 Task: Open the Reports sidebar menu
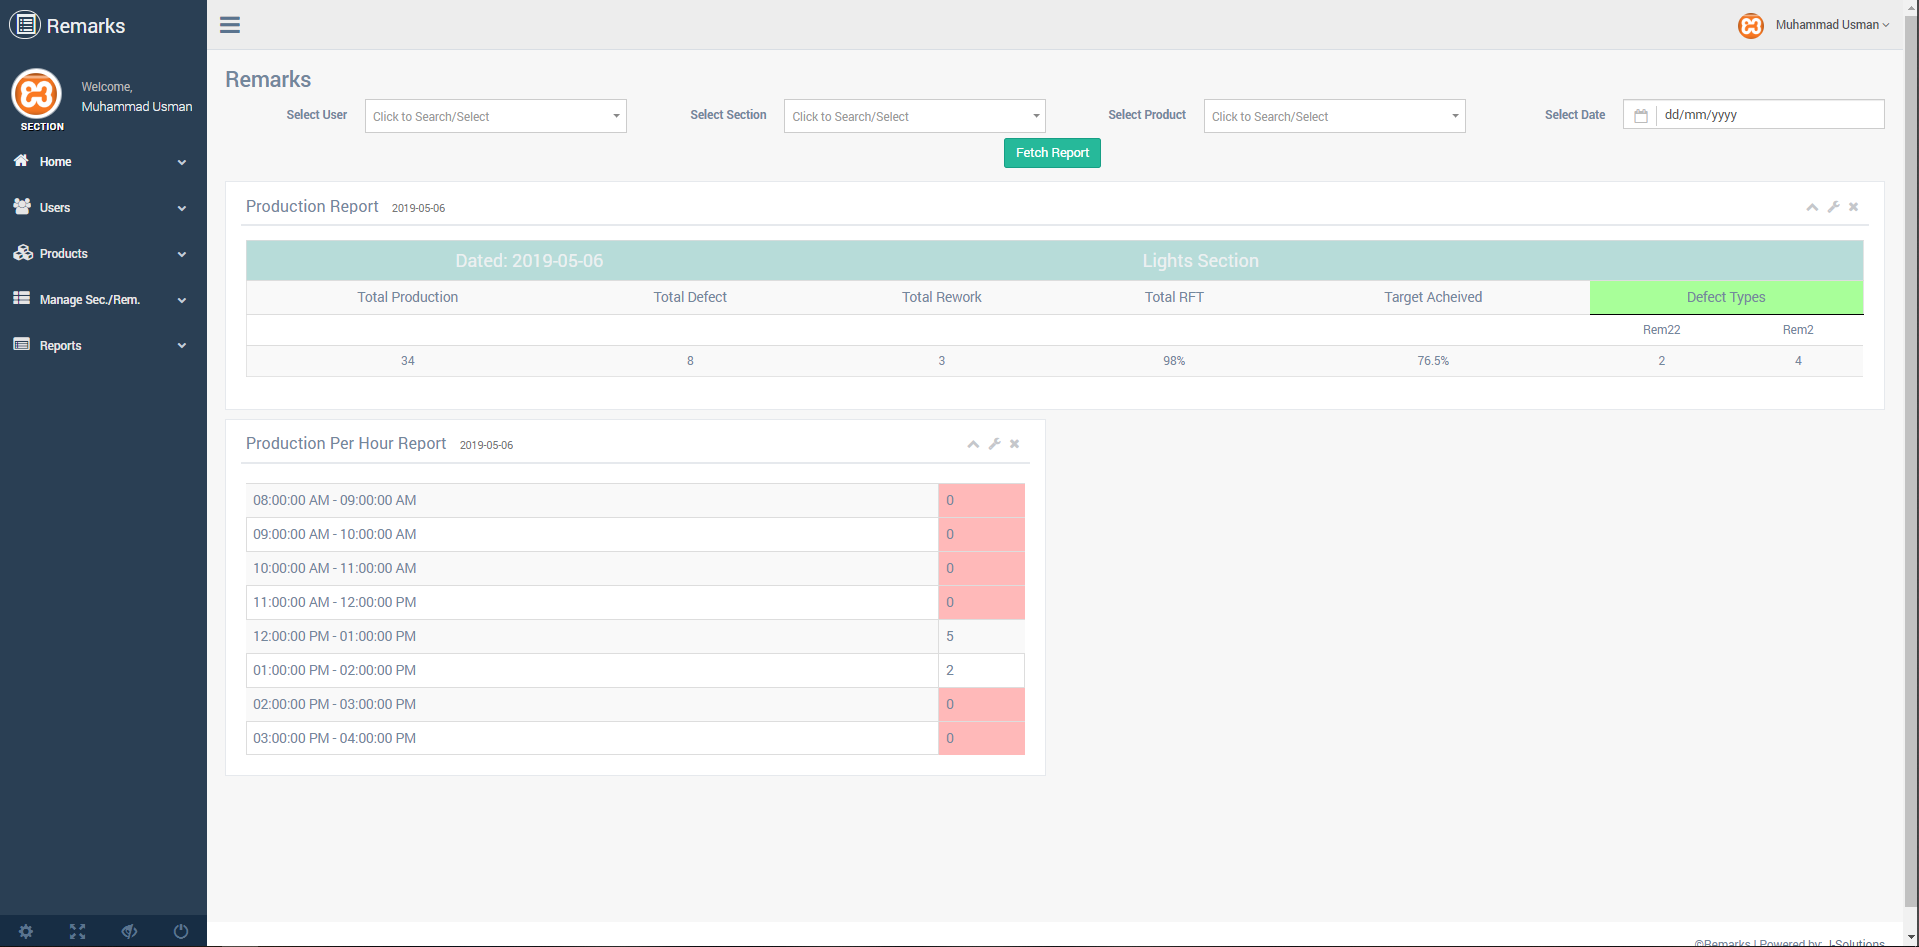(103, 346)
